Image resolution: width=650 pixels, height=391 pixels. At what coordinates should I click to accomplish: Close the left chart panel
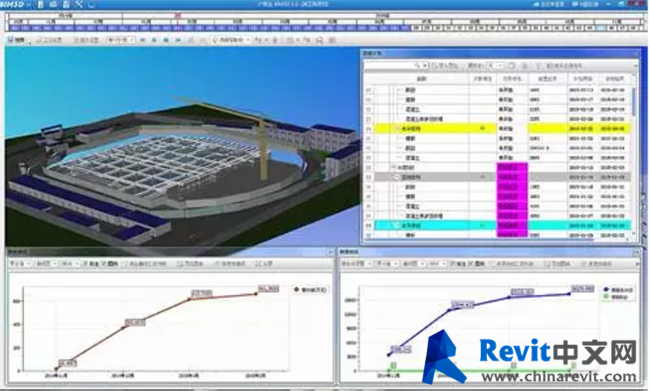coord(330,252)
